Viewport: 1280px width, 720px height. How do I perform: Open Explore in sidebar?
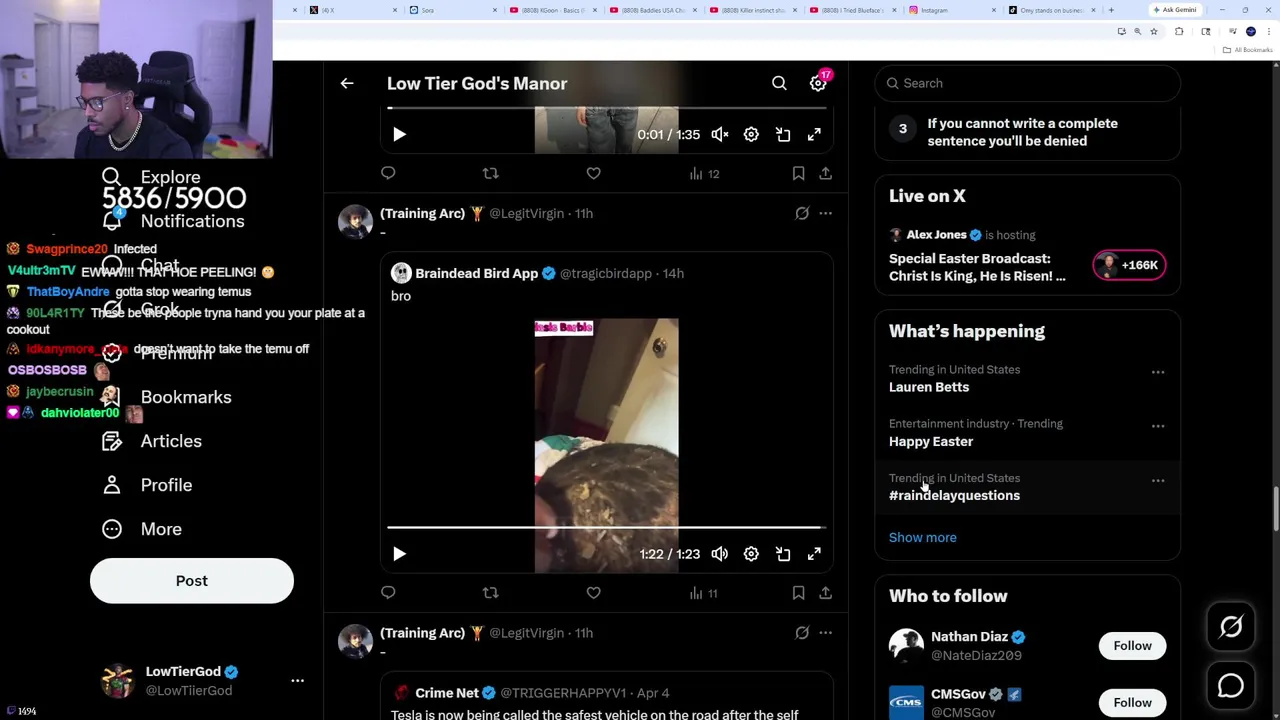(x=152, y=177)
